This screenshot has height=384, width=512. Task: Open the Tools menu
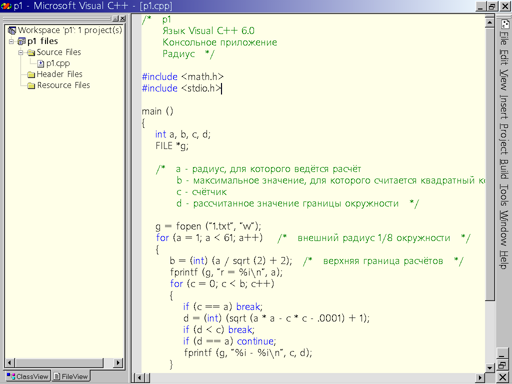pyautogui.click(x=504, y=195)
